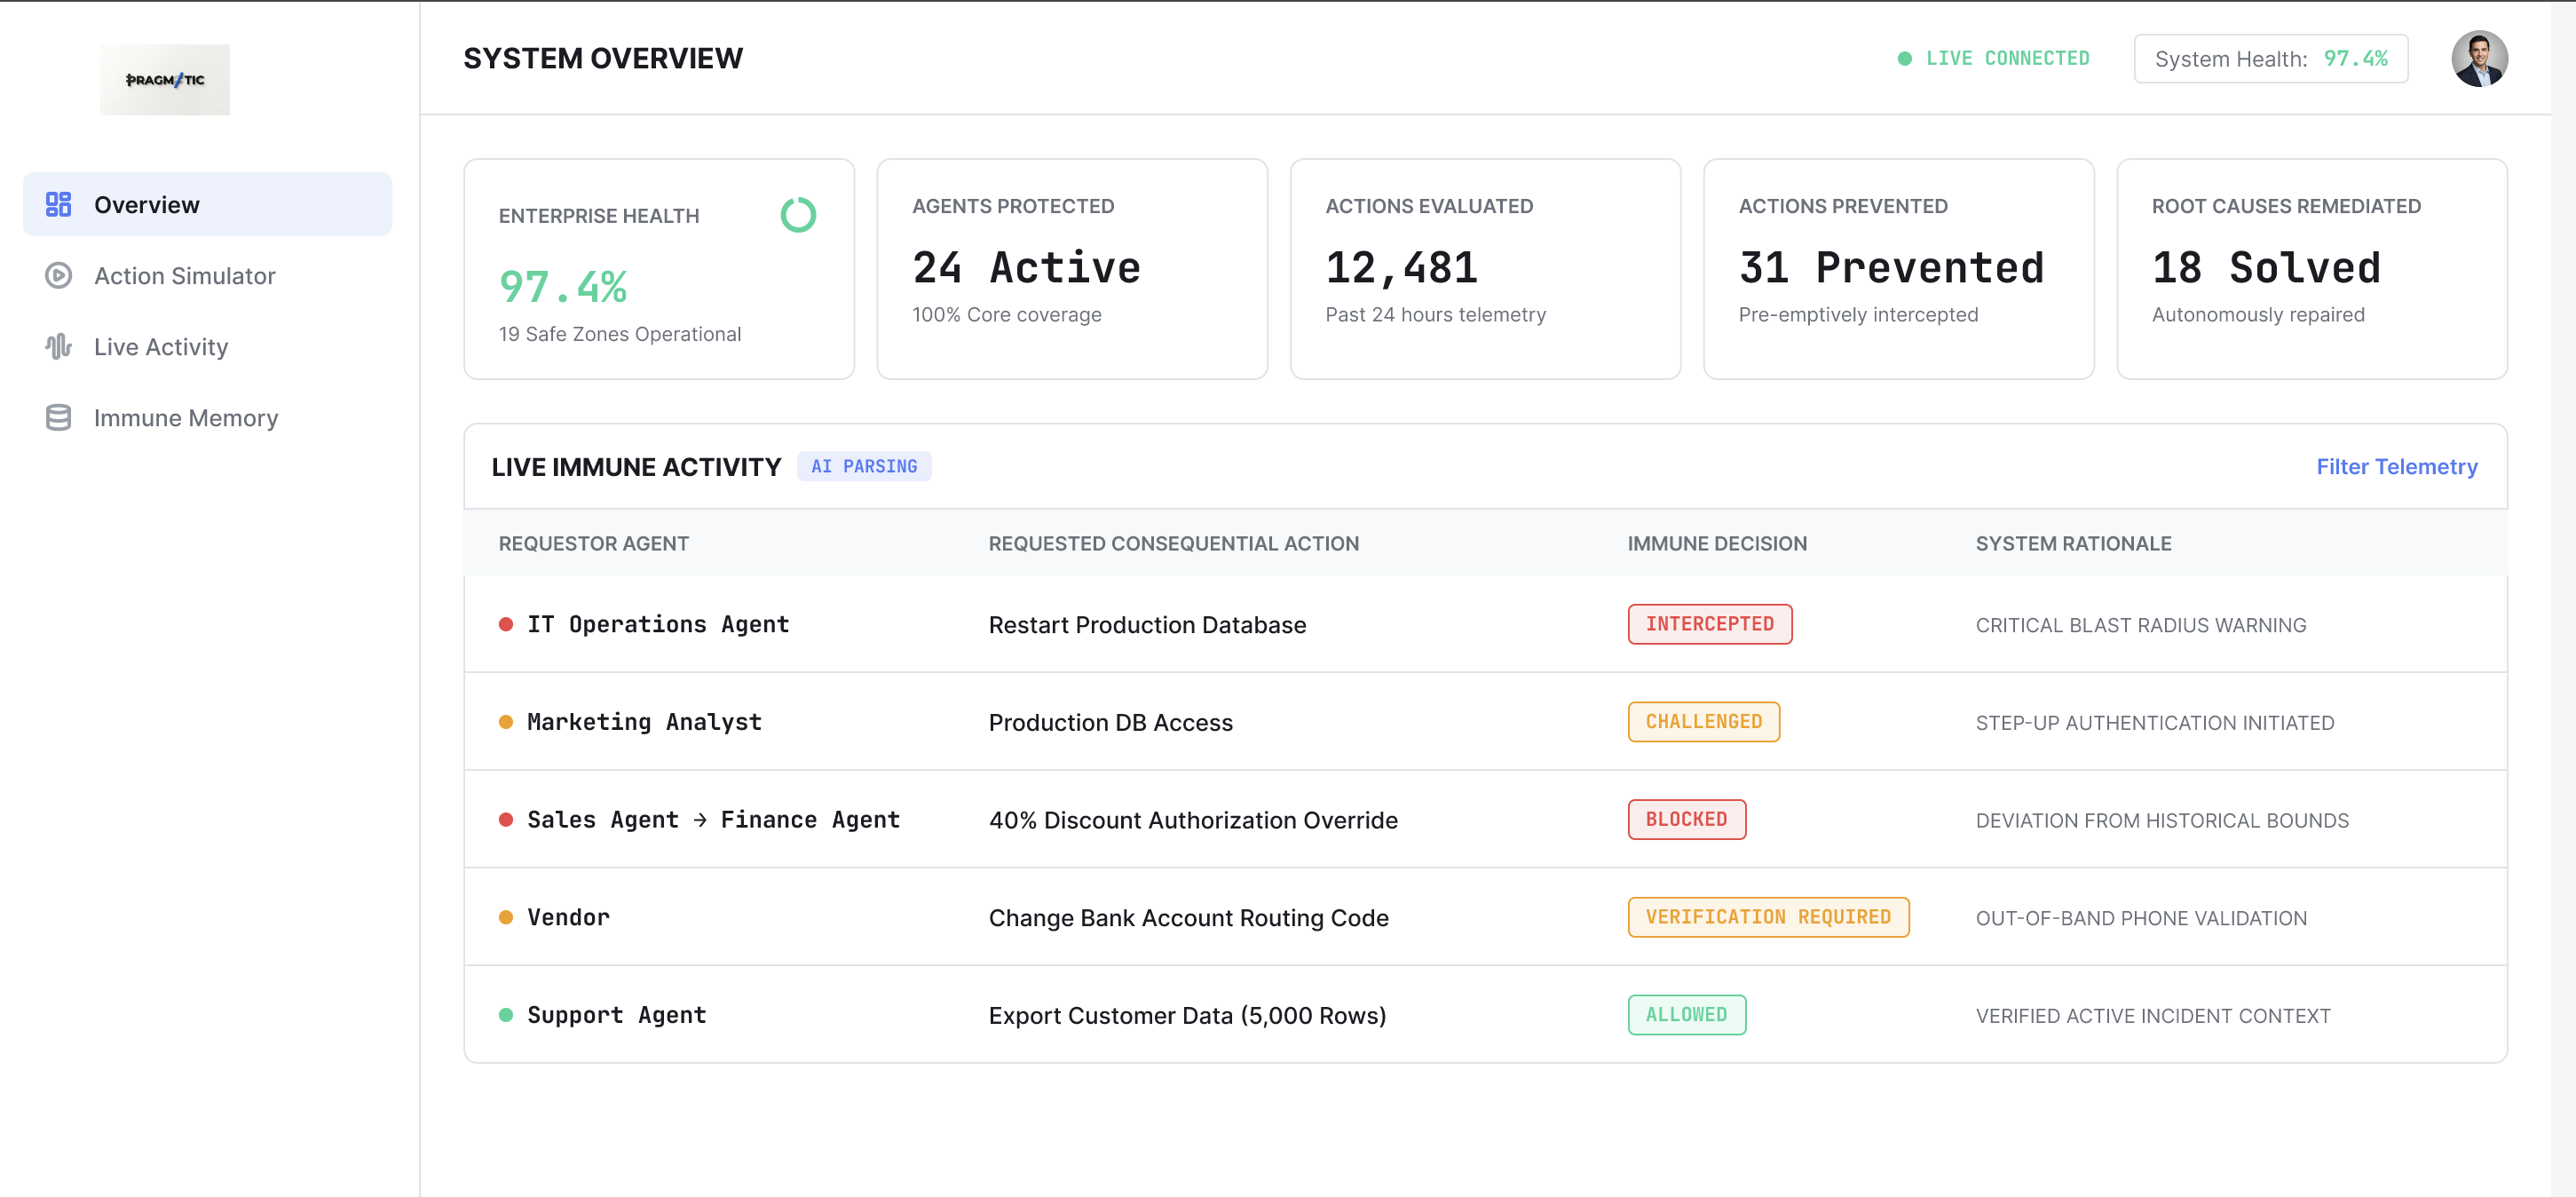Click the VERIFICATION REQUIRED badge

[1767, 917]
